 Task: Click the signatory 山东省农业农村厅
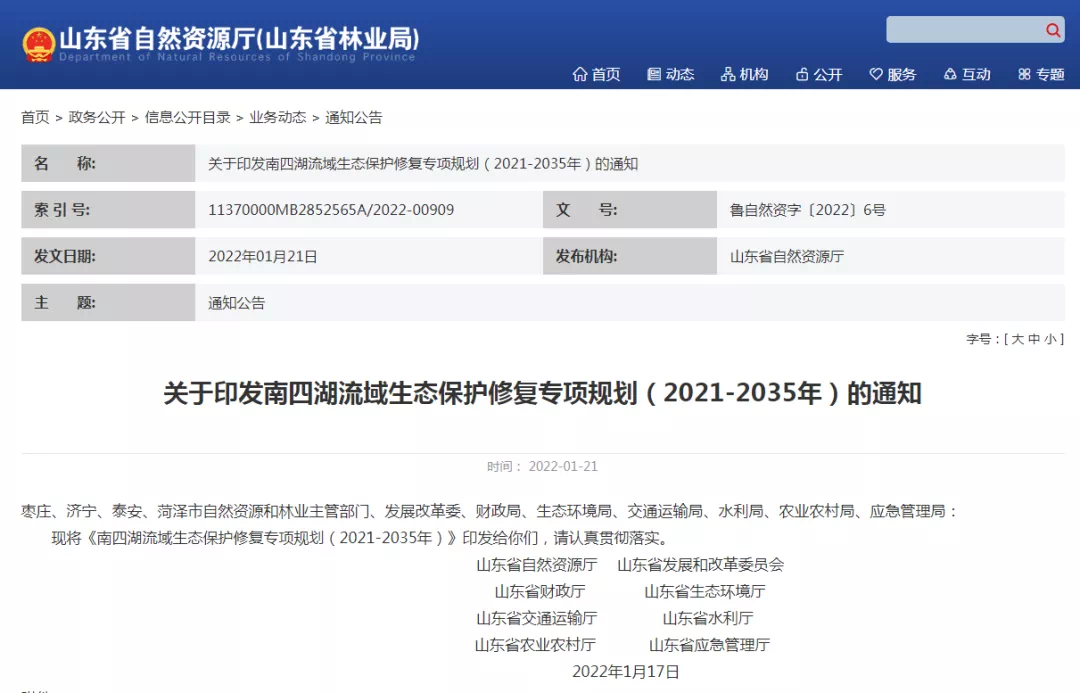coord(535,645)
